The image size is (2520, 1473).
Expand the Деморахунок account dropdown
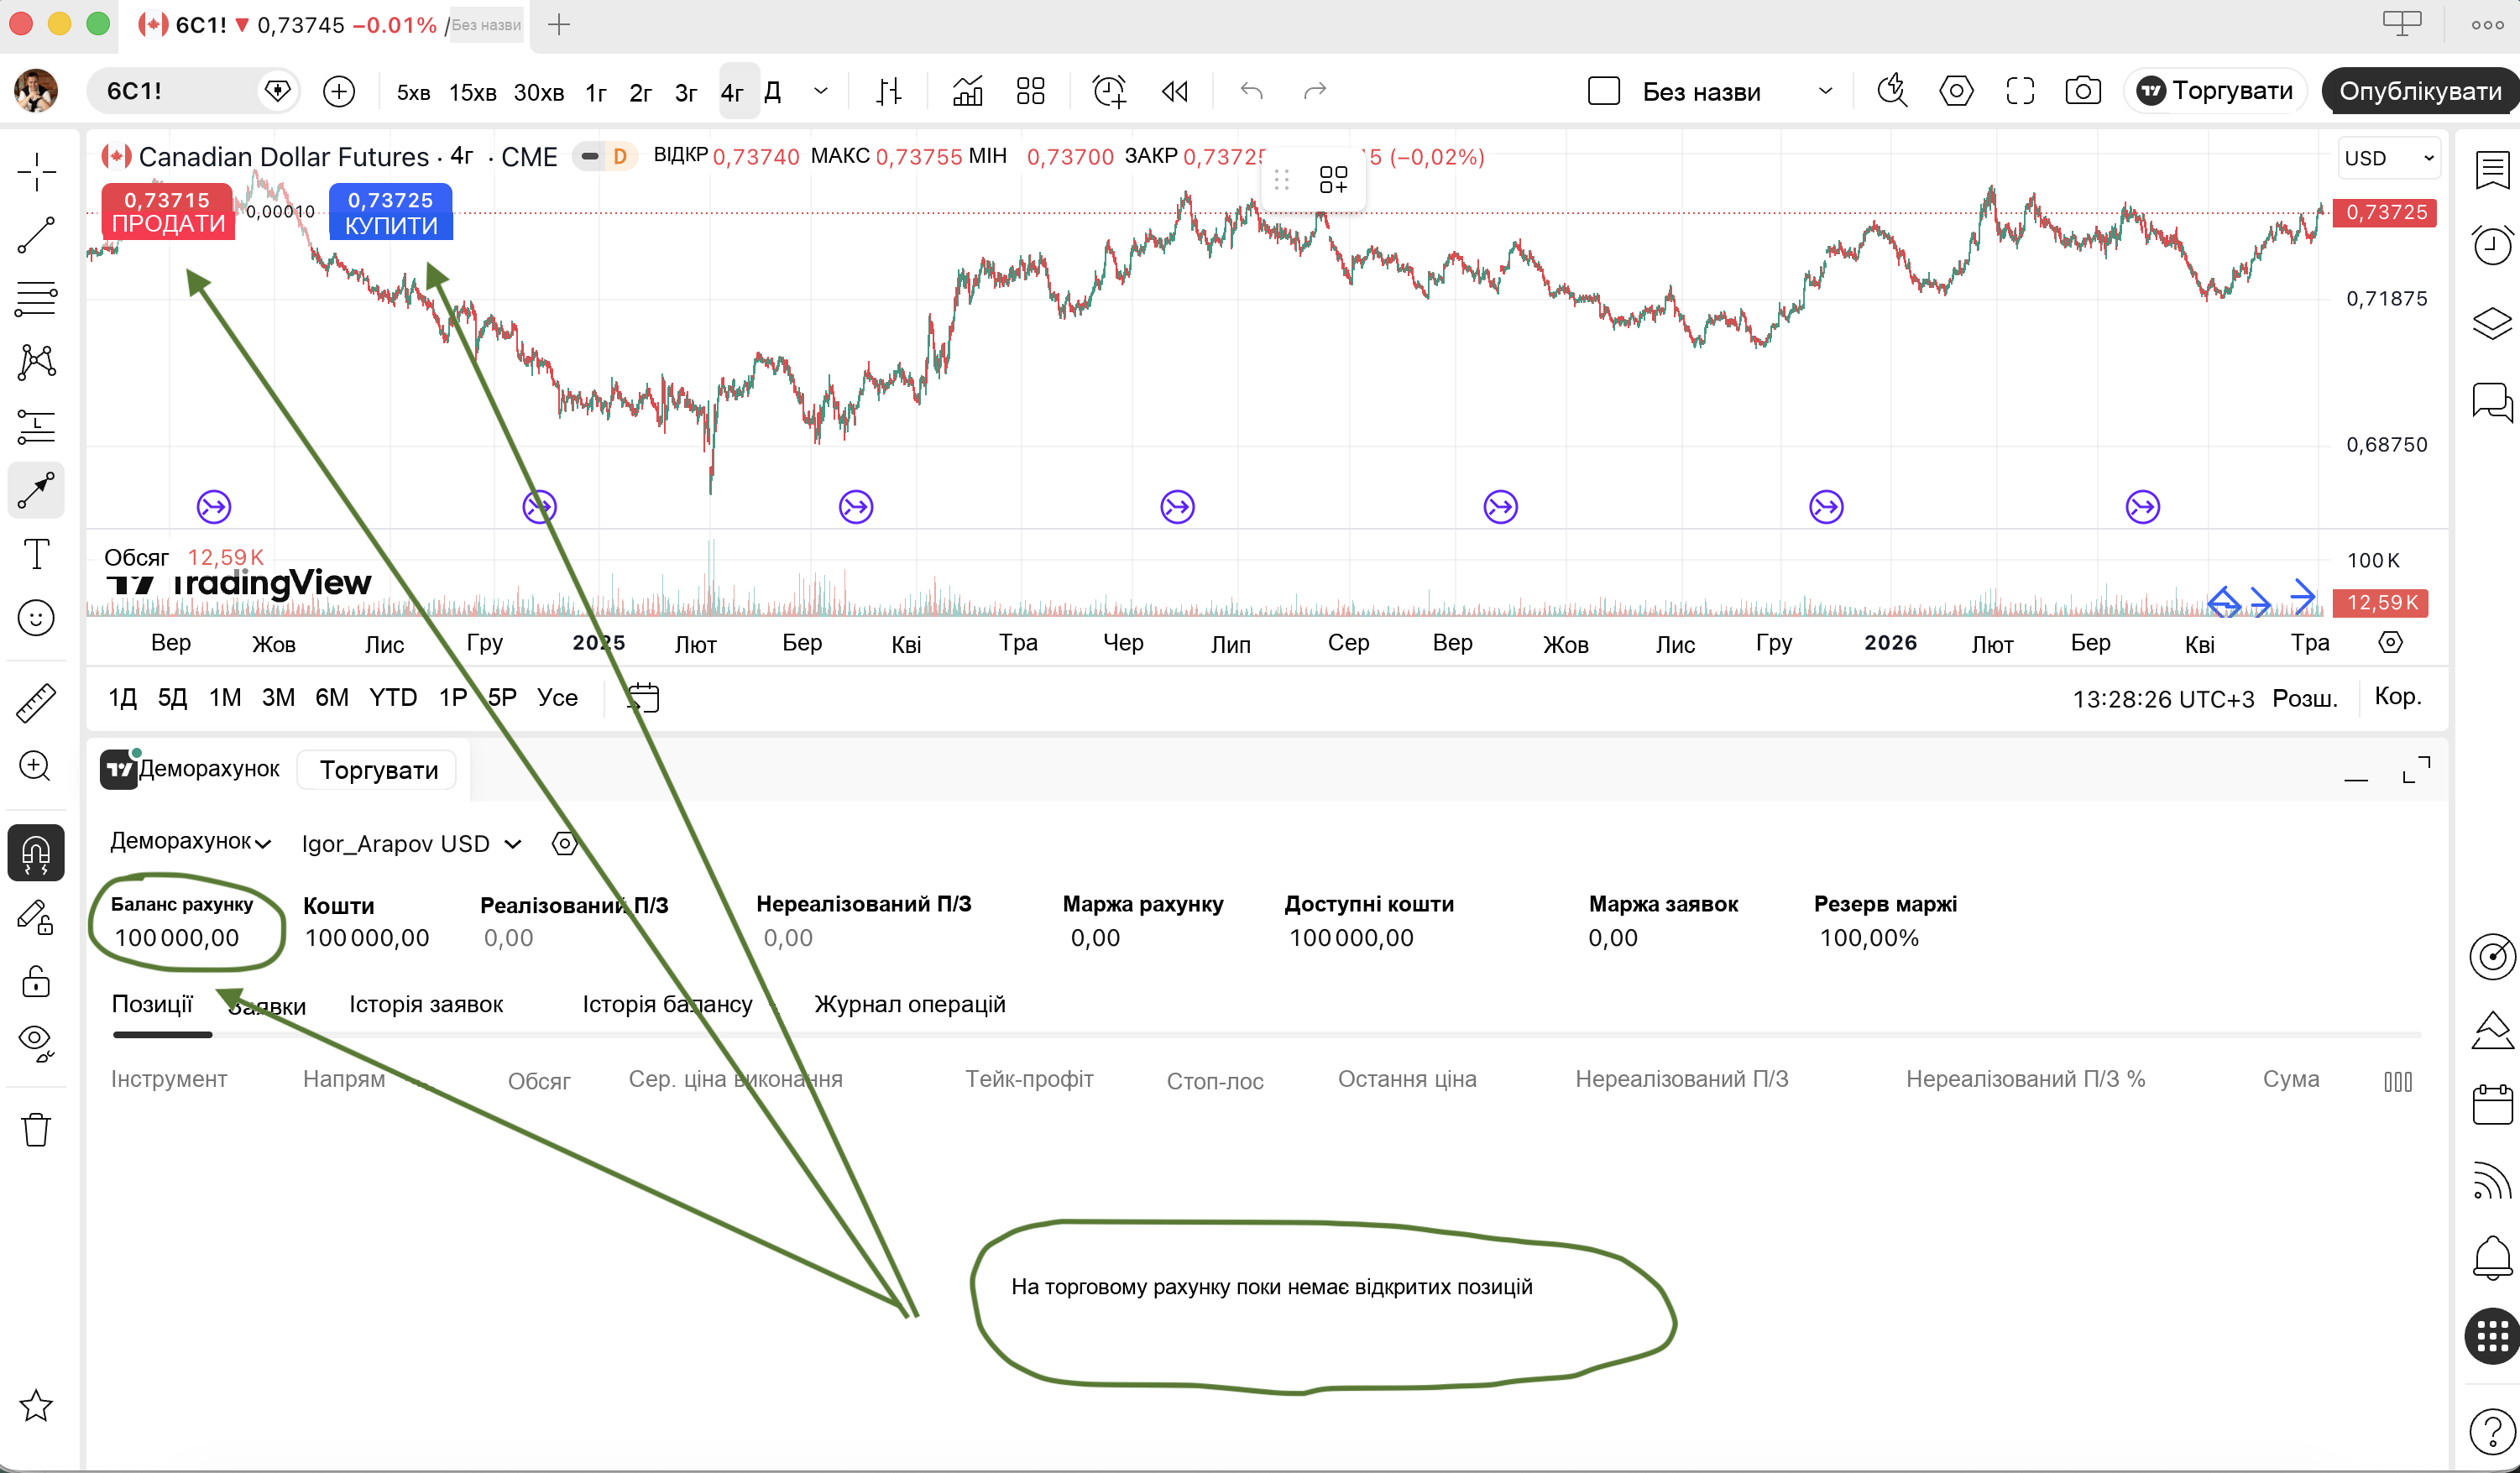coord(190,842)
